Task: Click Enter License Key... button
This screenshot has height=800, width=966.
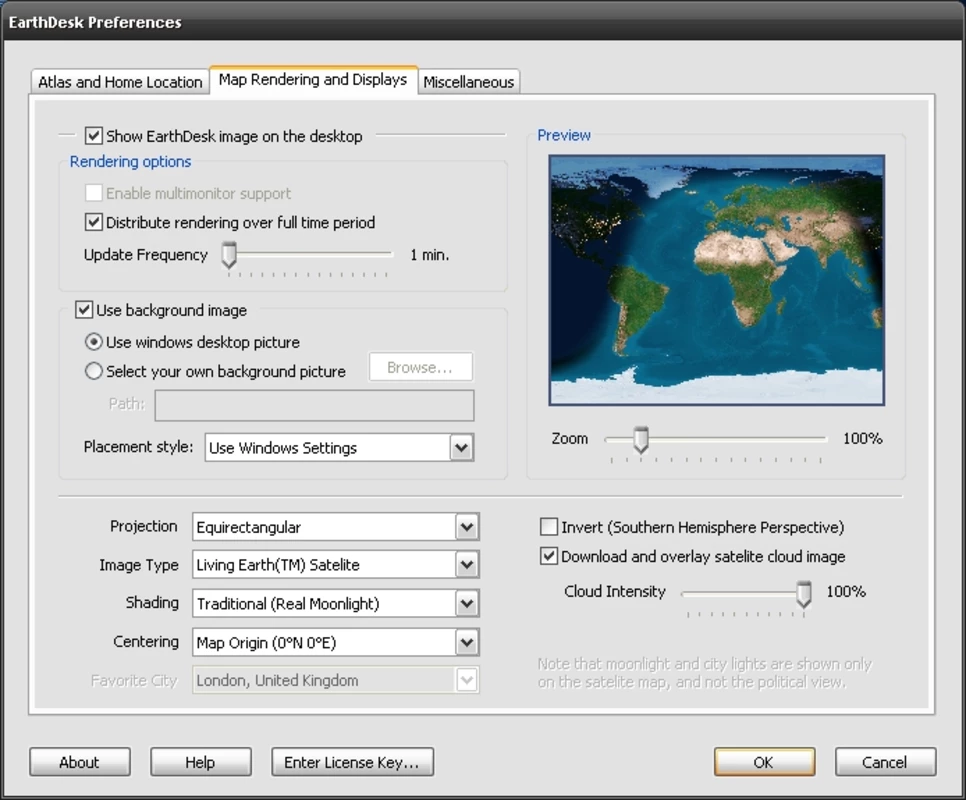Action: tap(352, 762)
